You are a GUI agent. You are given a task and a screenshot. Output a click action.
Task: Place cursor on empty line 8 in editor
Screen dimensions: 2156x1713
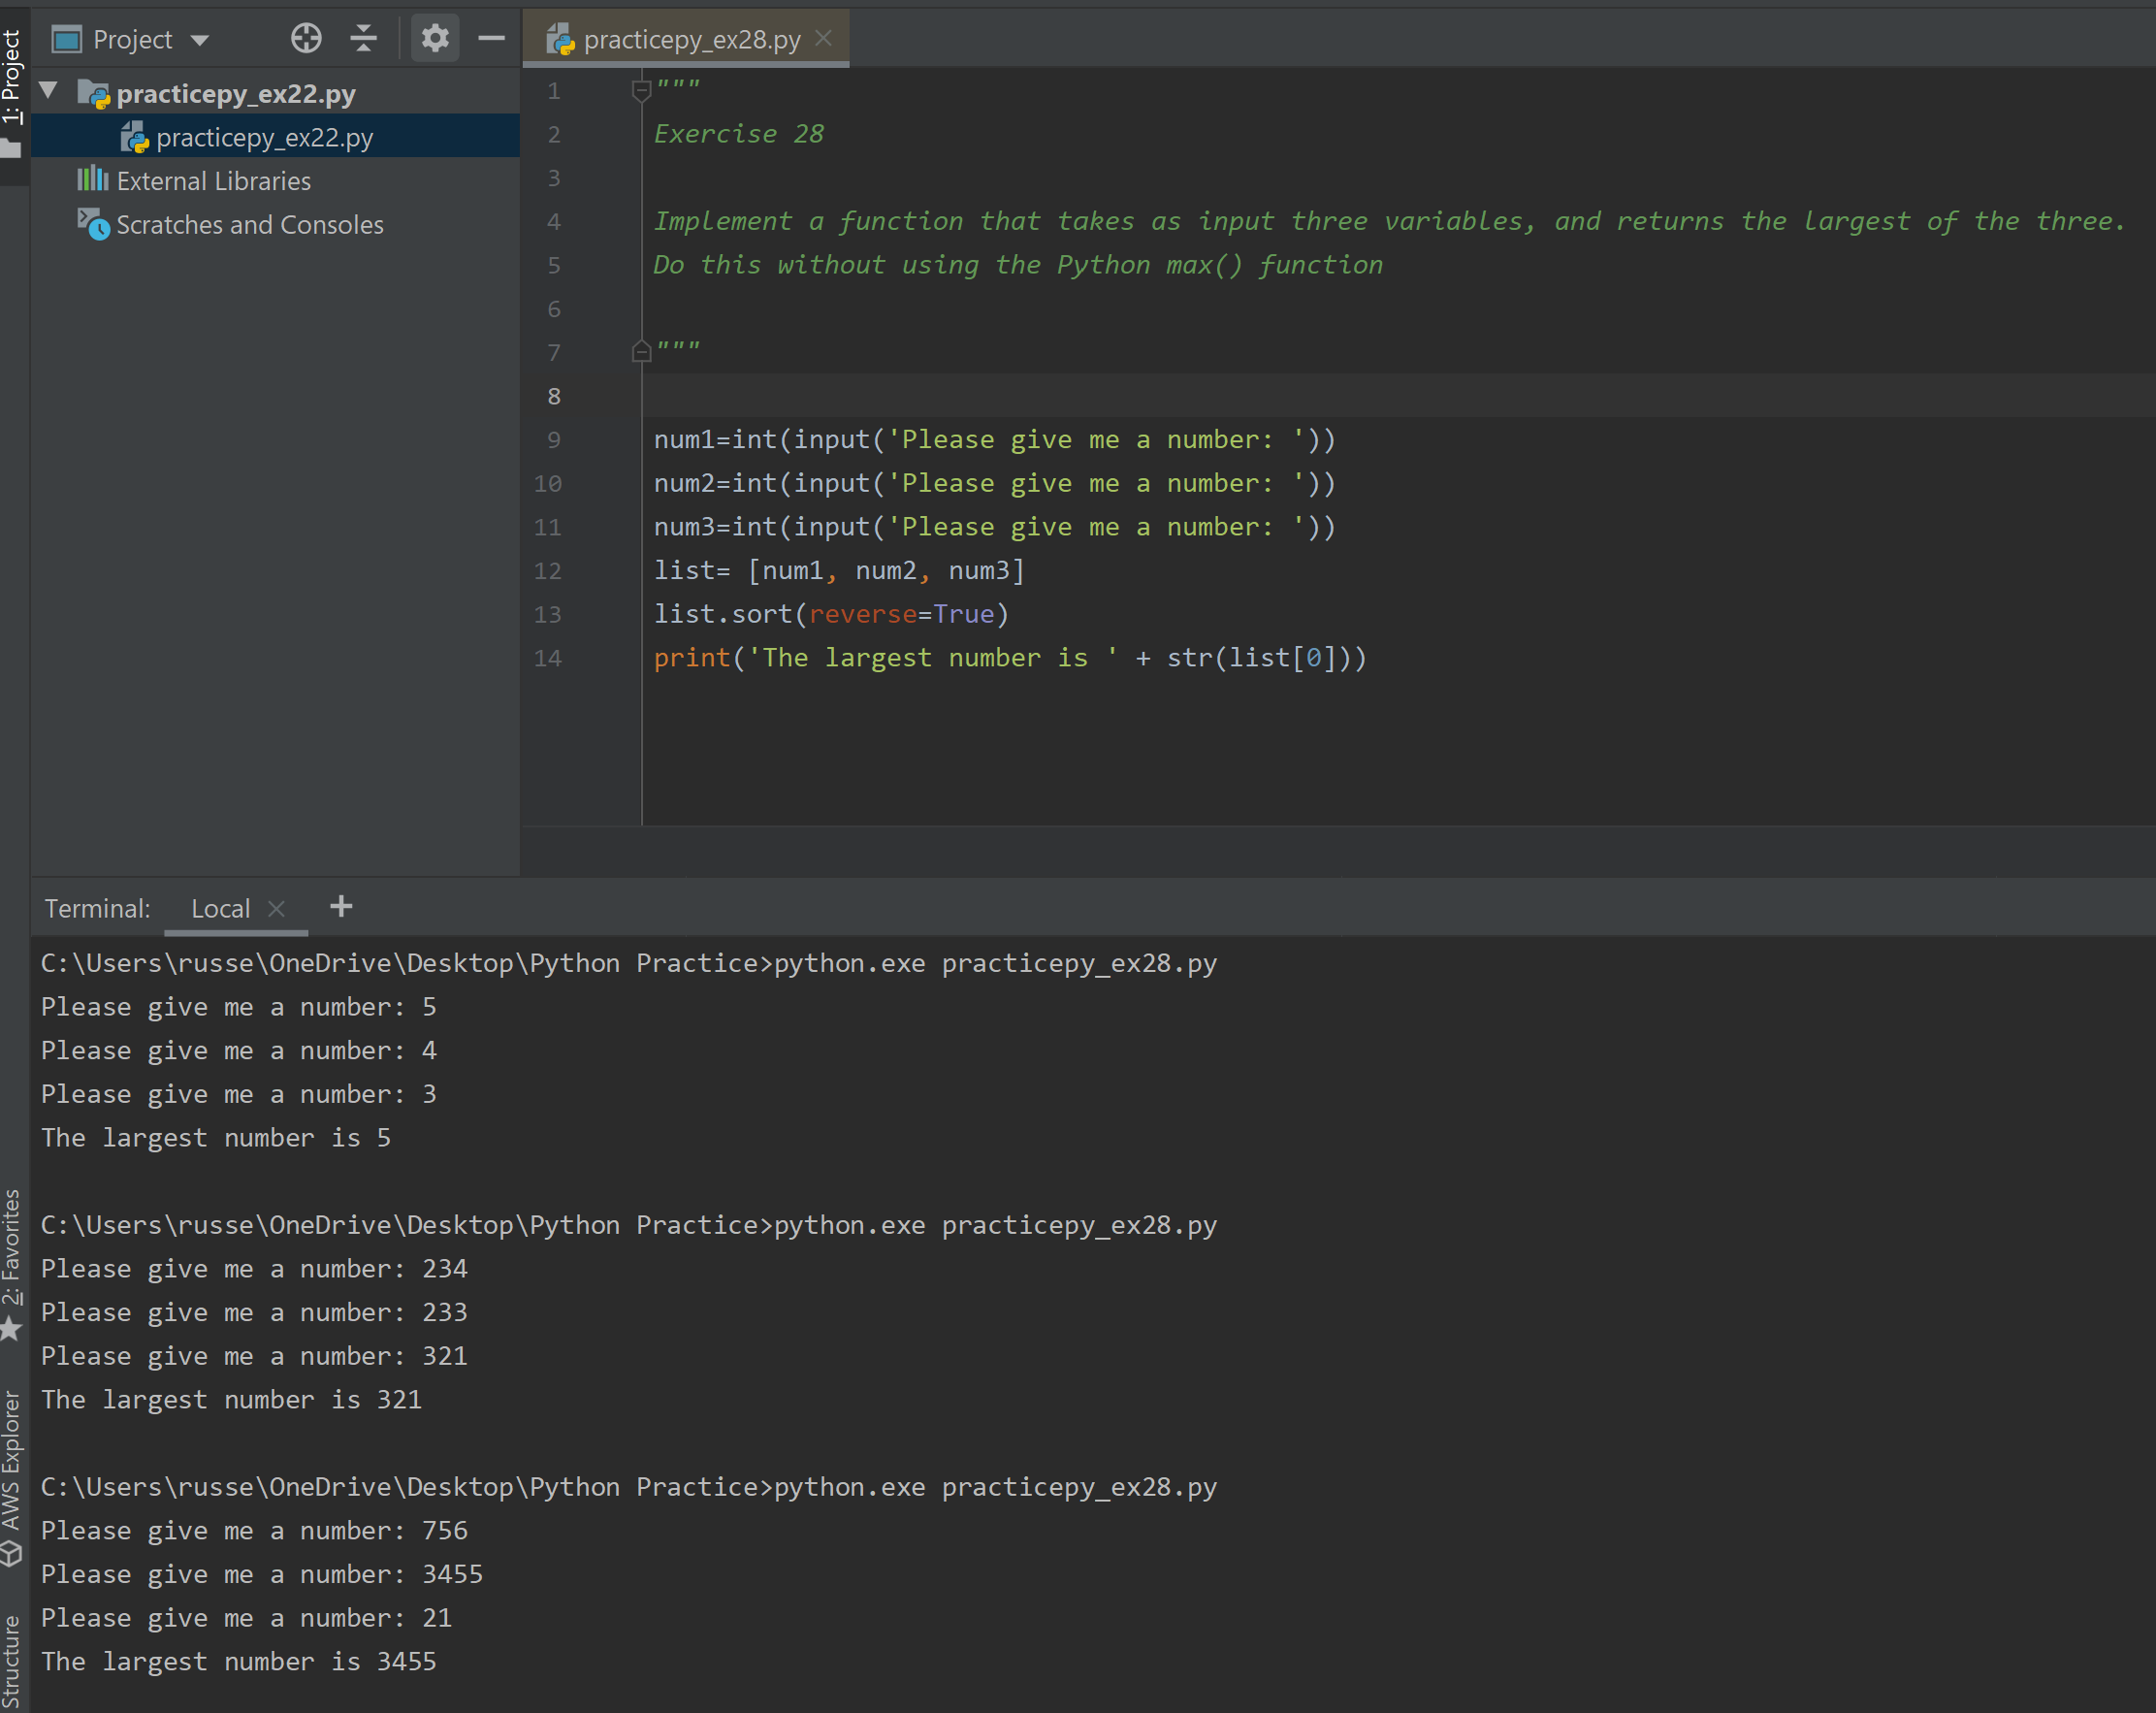point(1000,396)
